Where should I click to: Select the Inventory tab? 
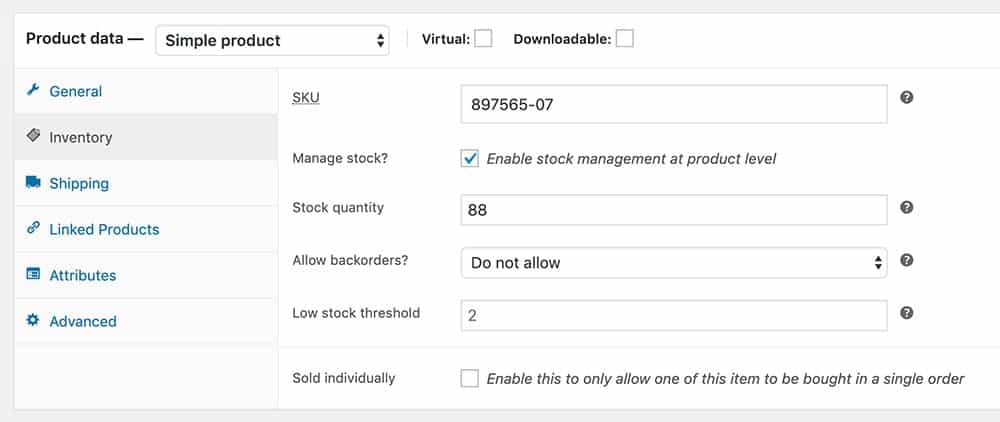click(146, 137)
